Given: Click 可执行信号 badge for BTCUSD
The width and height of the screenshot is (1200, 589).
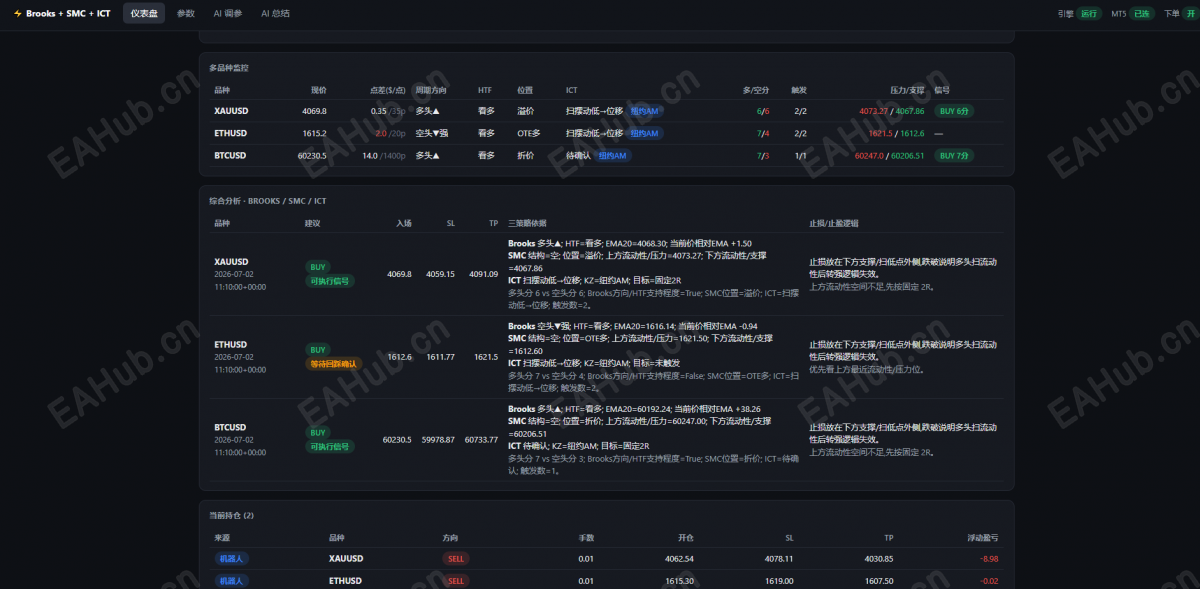Looking at the screenshot, I should coord(330,447).
